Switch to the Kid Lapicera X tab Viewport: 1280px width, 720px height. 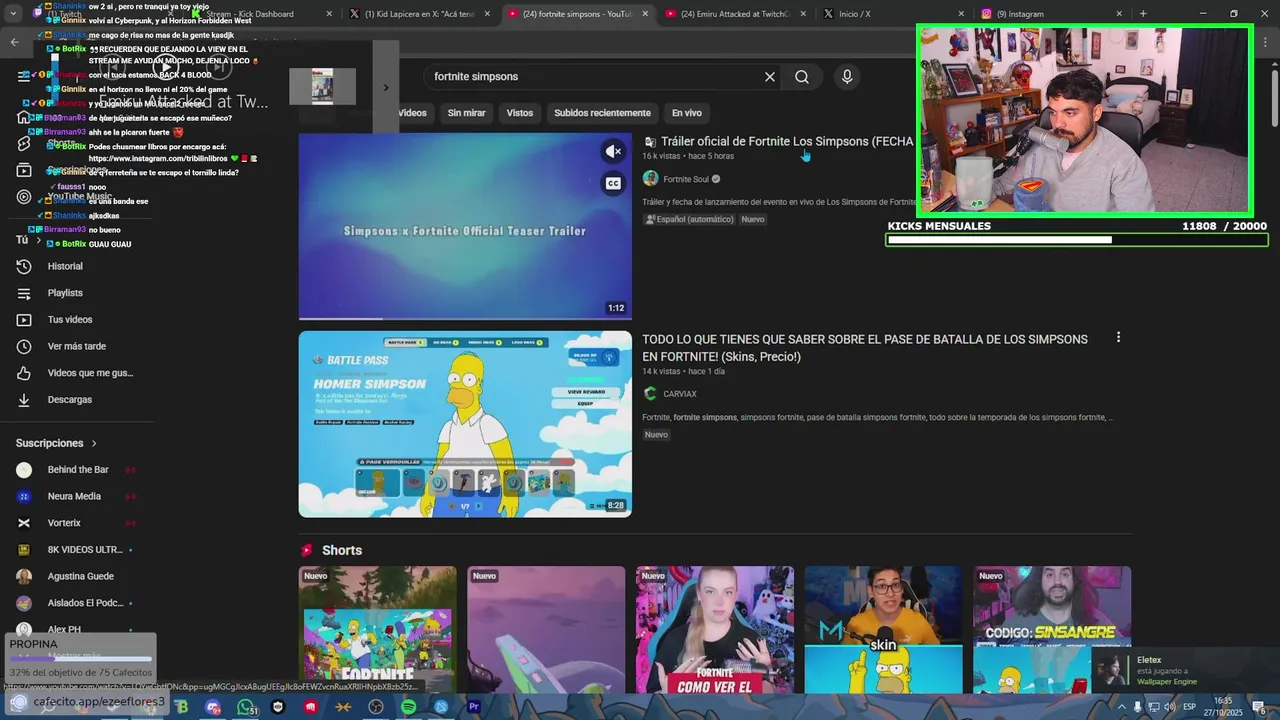[419, 14]
